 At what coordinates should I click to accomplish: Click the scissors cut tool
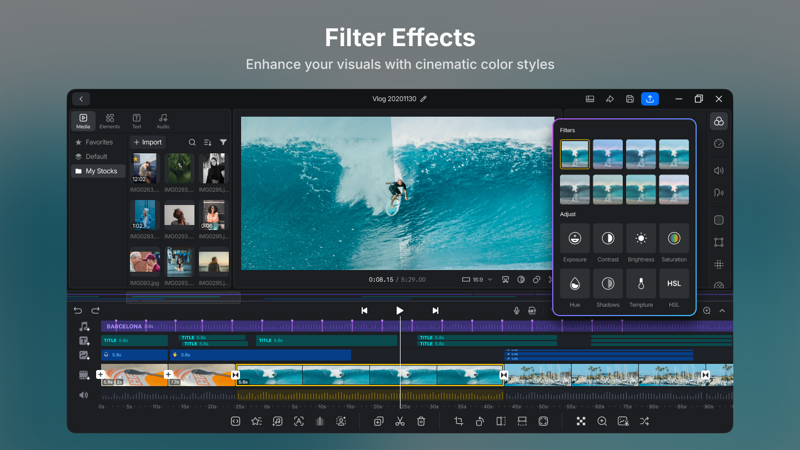tap(399, 421)
